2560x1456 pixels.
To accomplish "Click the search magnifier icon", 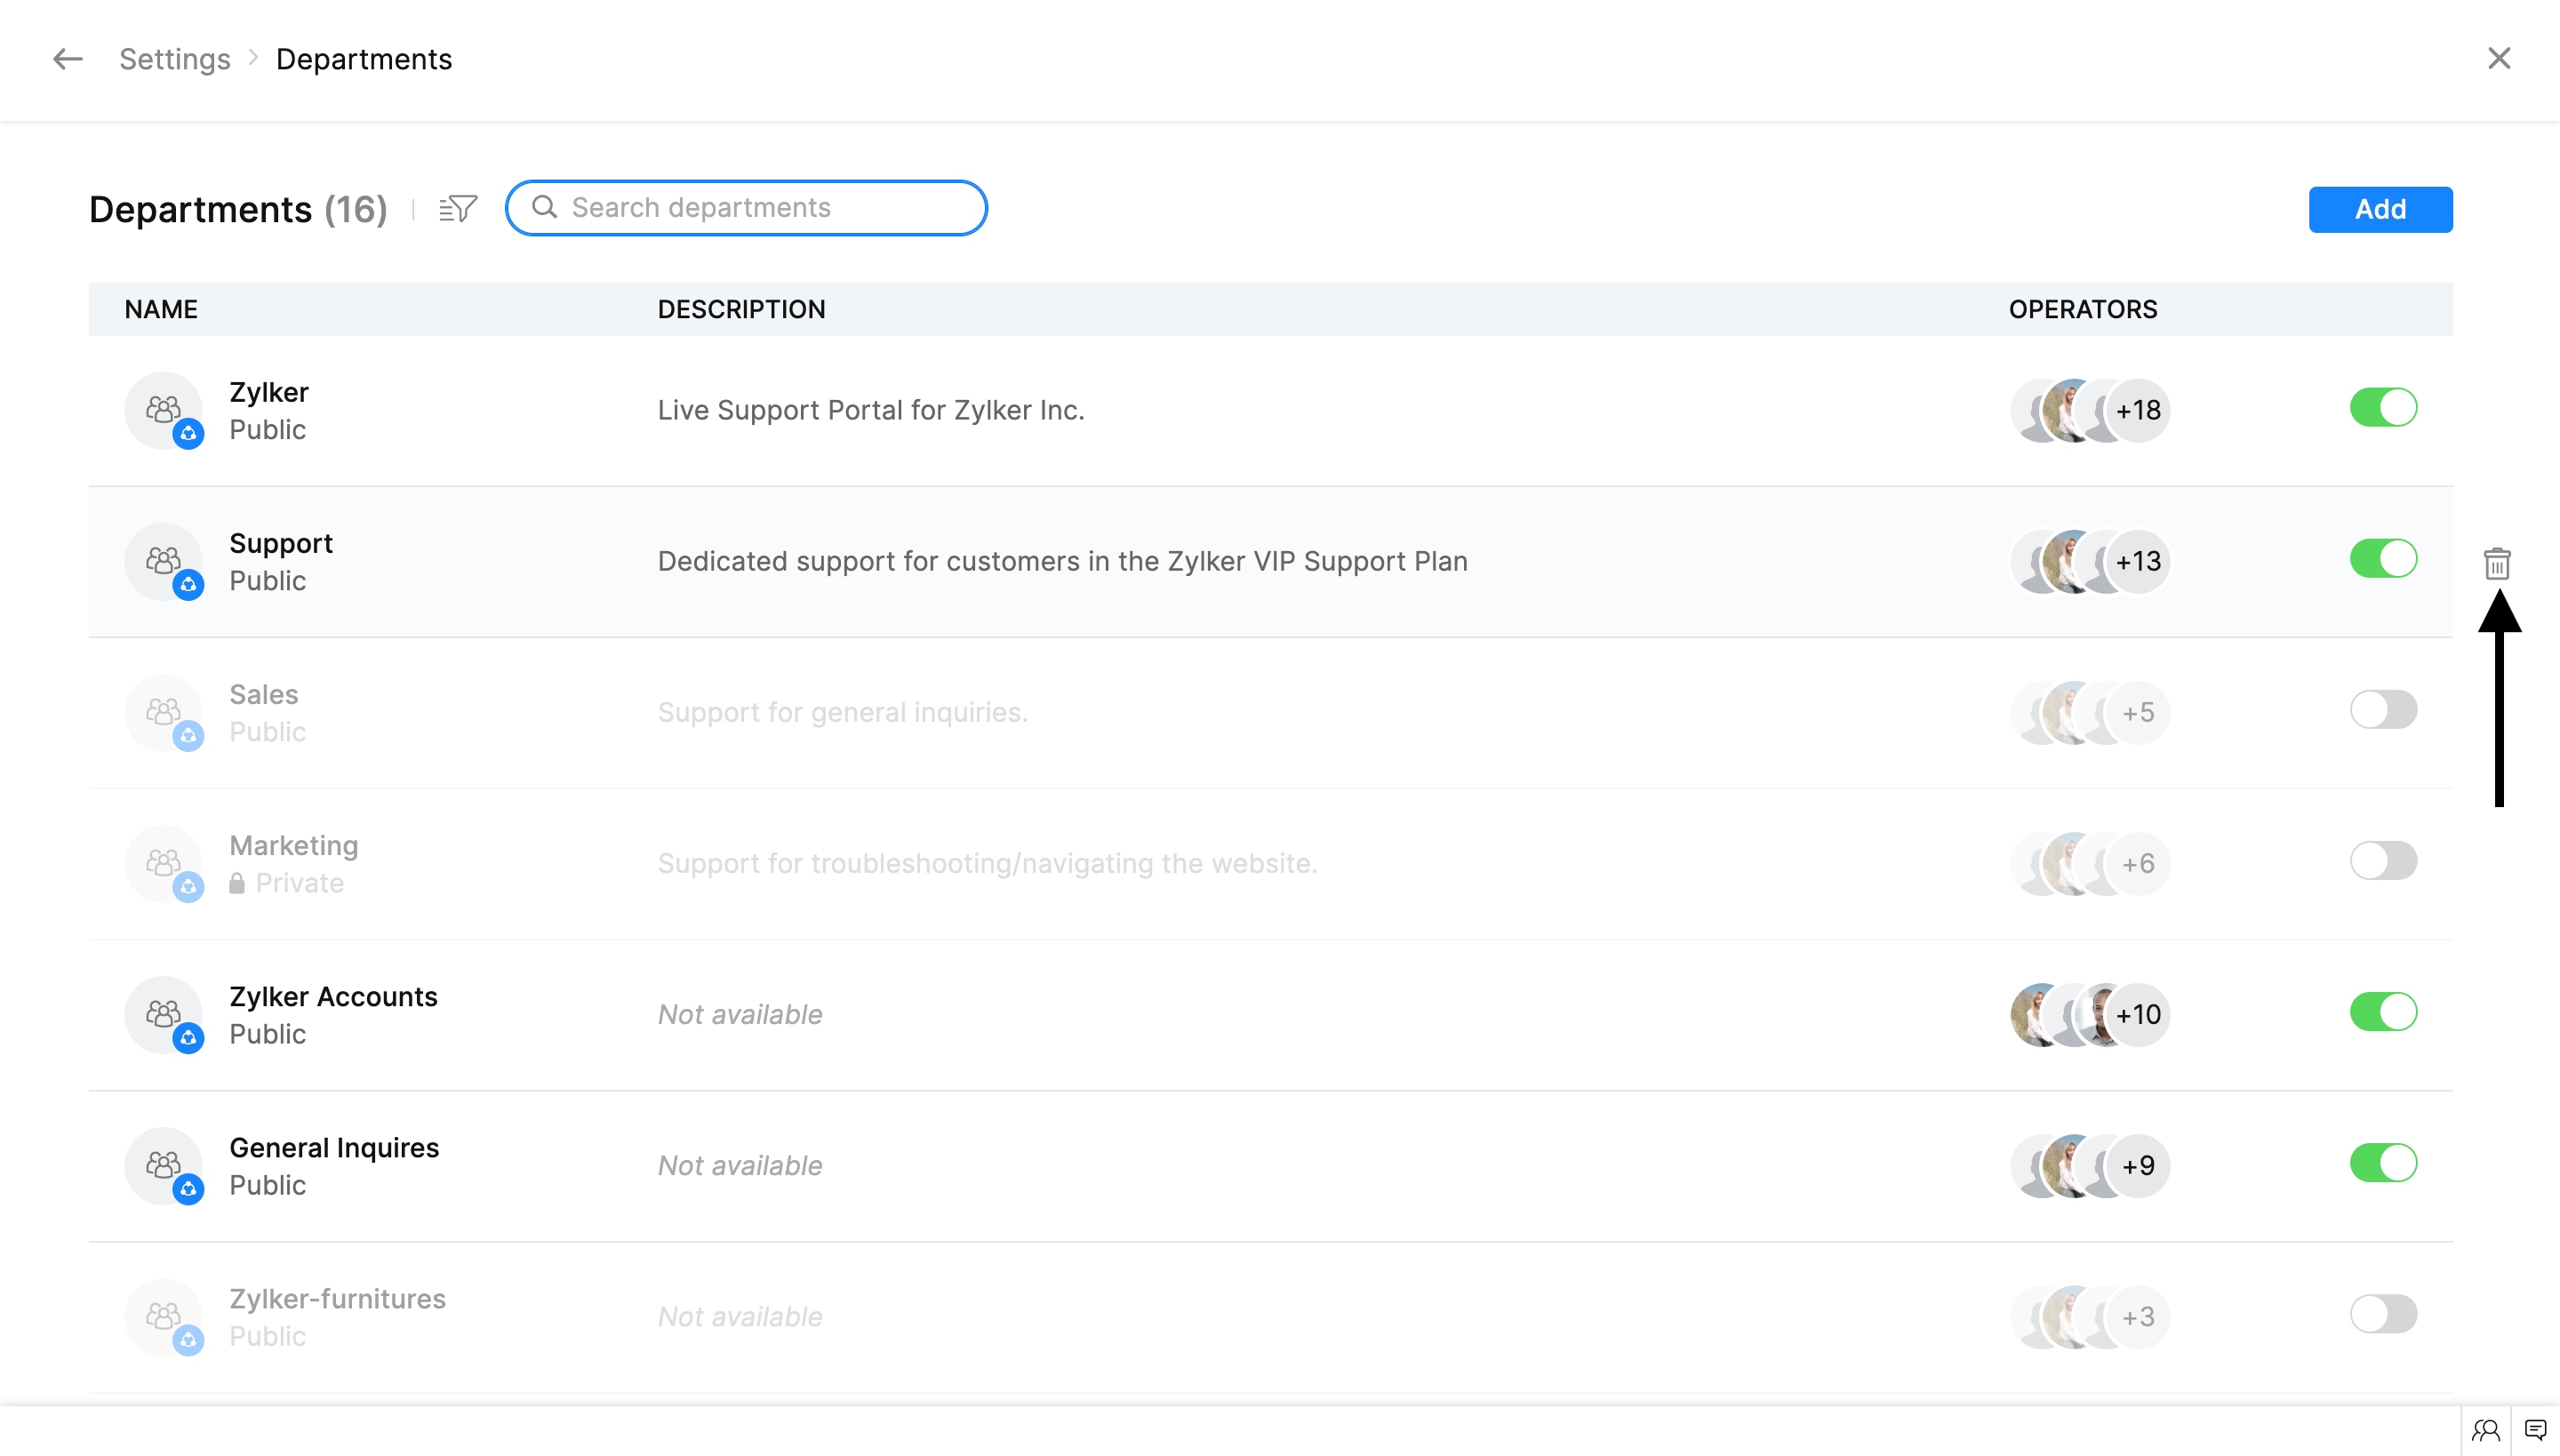I will pyautogui.click(x=544, y=207).
